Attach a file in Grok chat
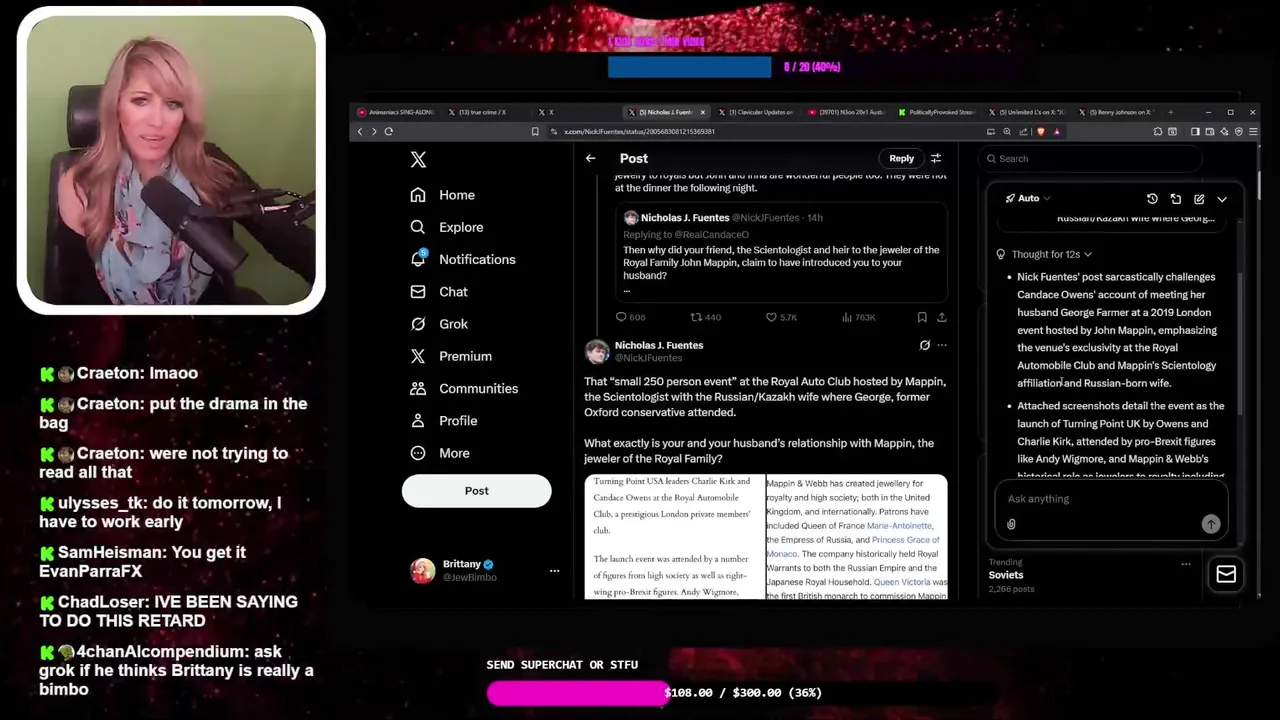1280x720 pixels. click(x=1011, y=524)
